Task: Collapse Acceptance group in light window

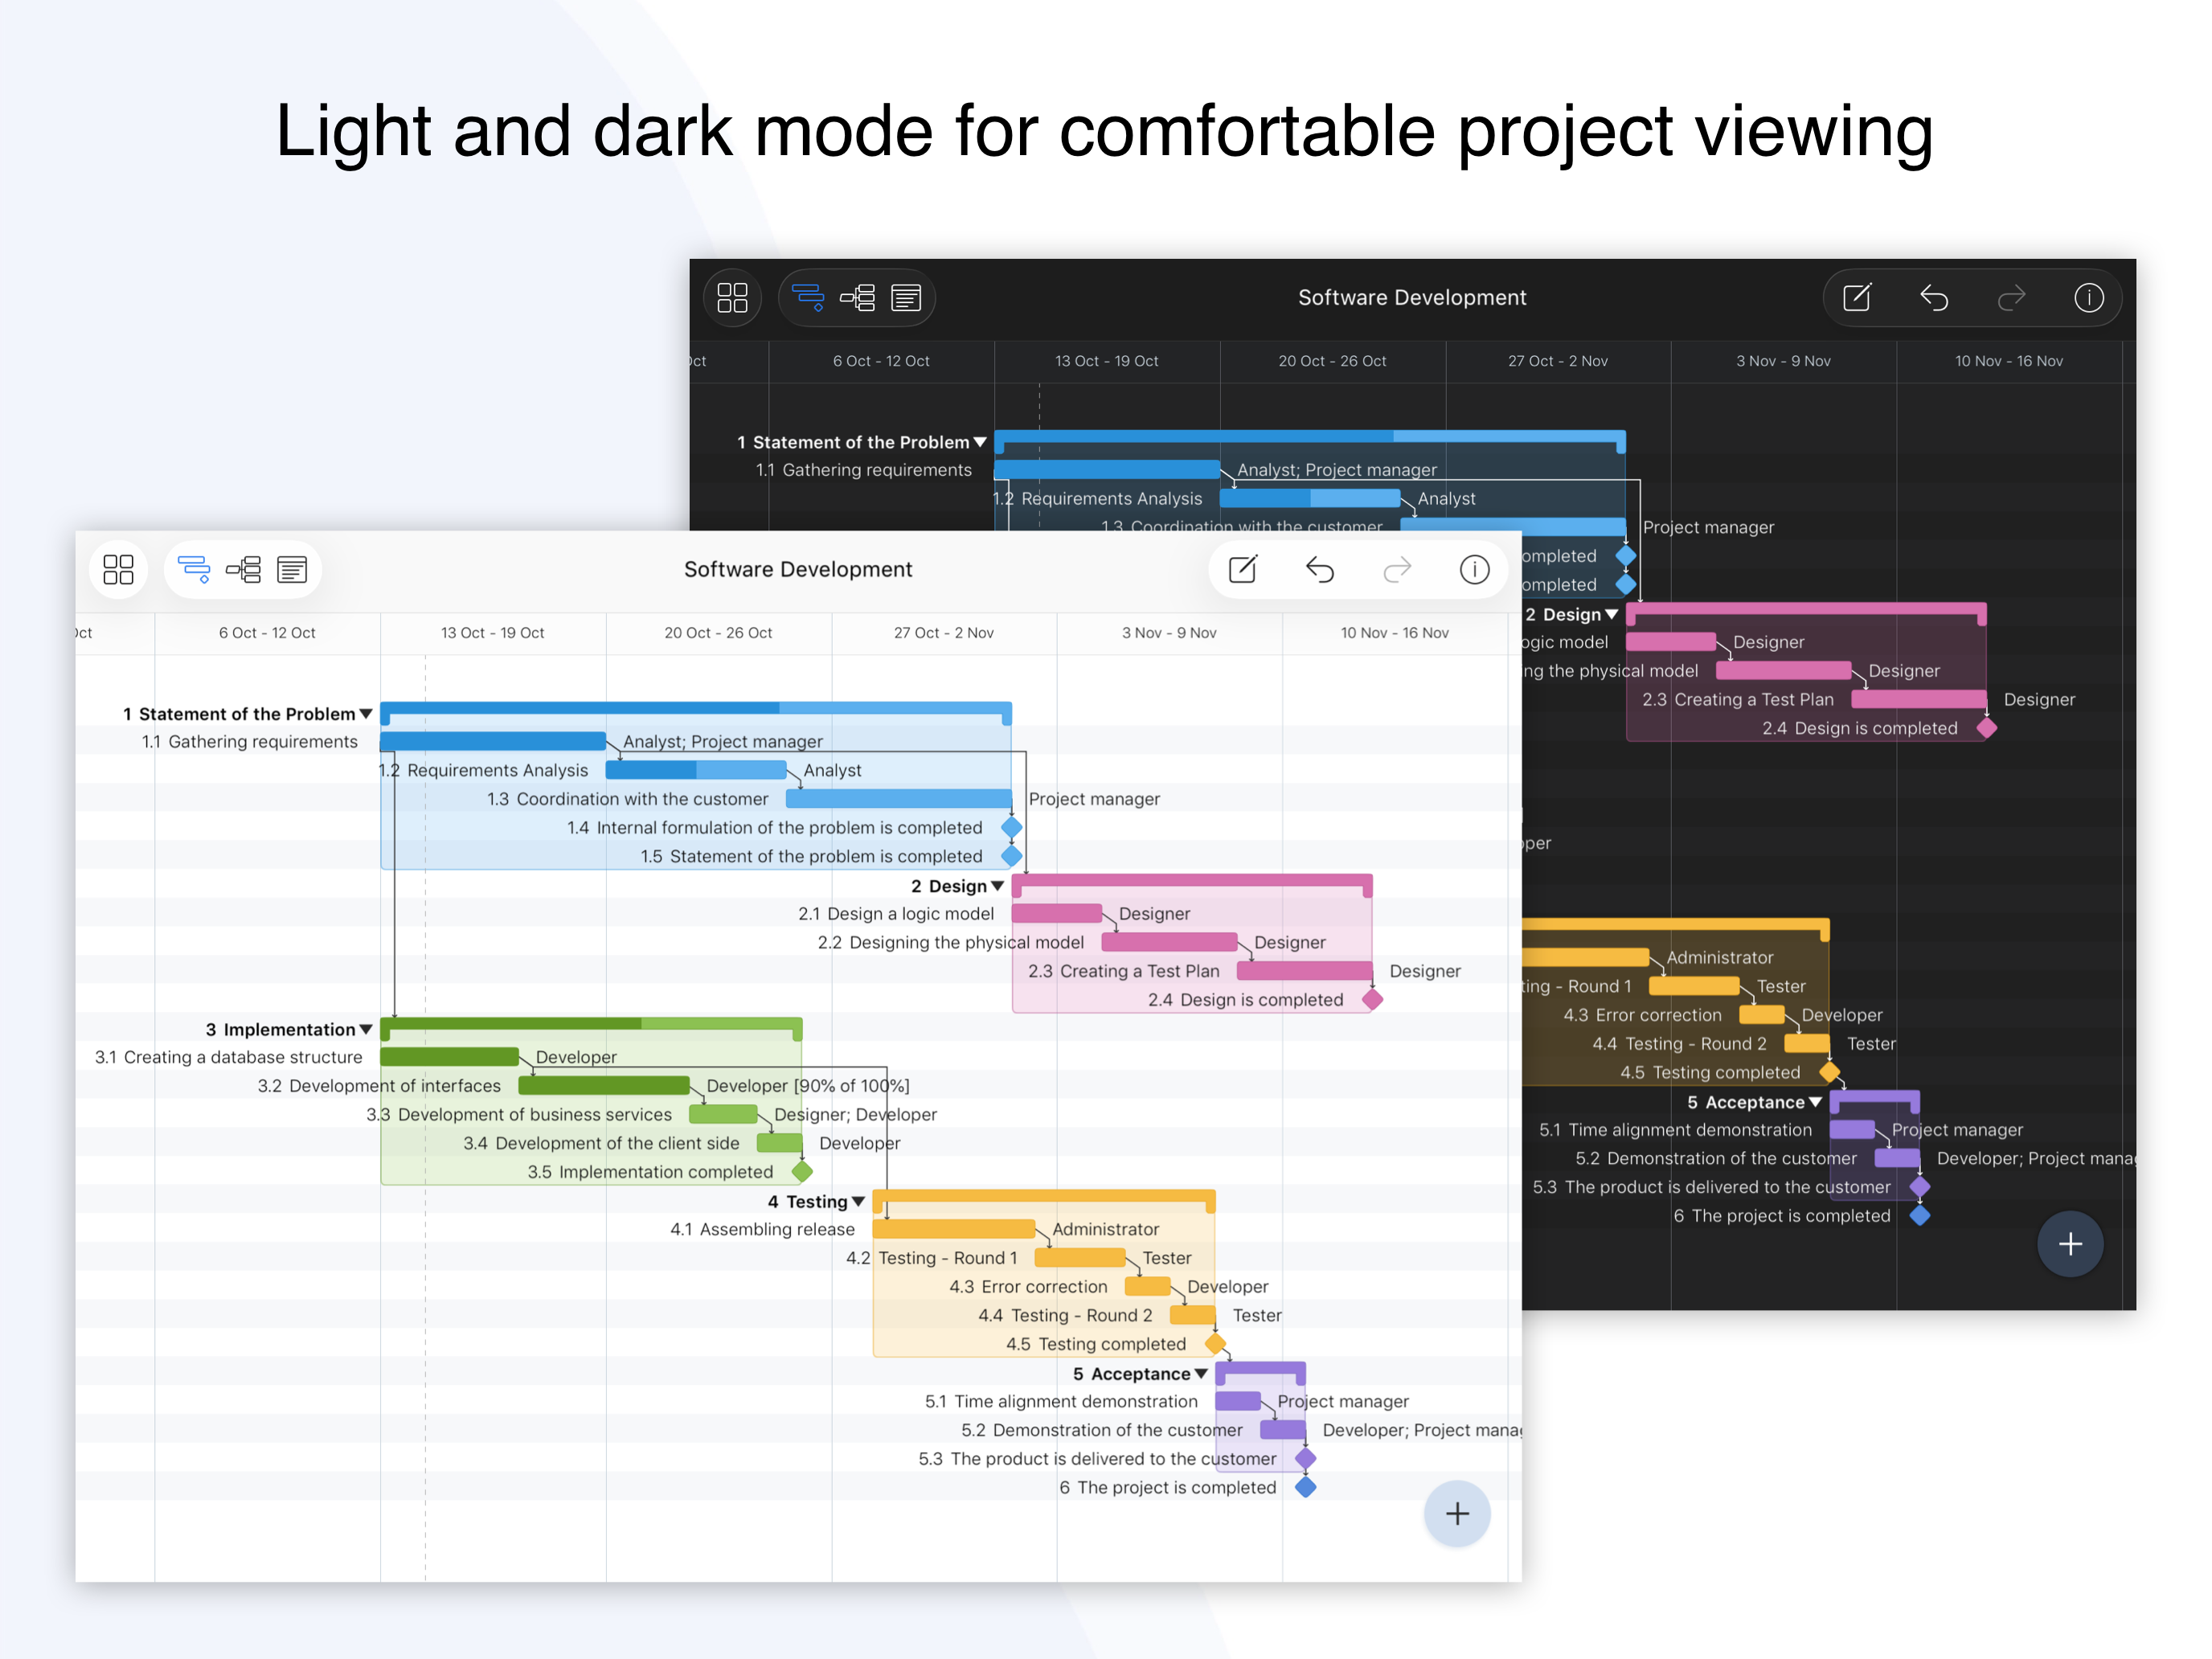Action: click(x=1202, y=1374)
